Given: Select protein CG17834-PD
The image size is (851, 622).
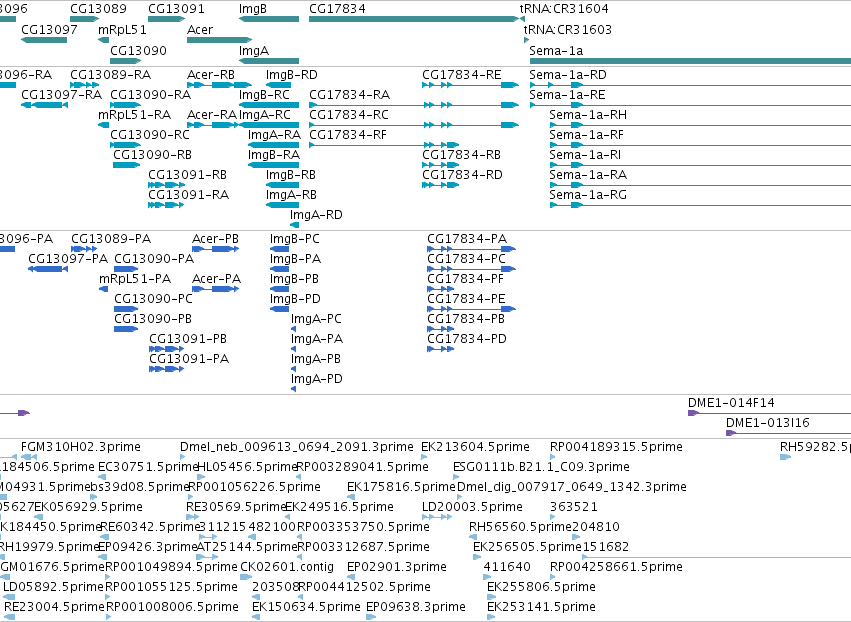Looking at the screenshot, I should pyautogui.click(x=467, y=339).
